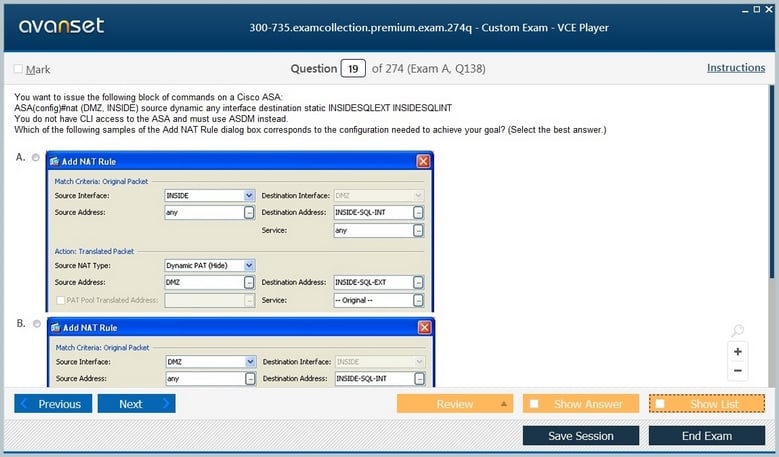The image size is (779, 457).
Task: Expand the Review button arrow
Action: pyautogui.click(x=504, y=404)
